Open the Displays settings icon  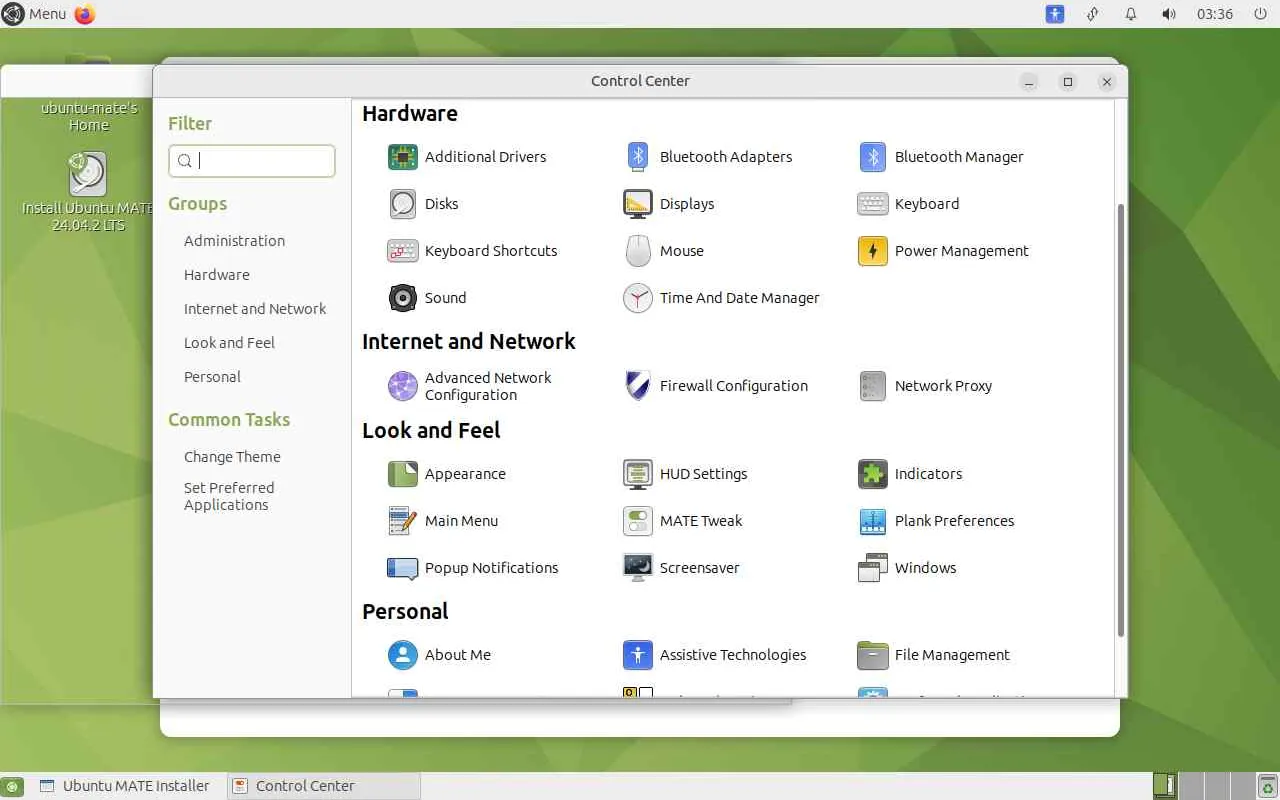pyautogui.click(x=637, y=204)
